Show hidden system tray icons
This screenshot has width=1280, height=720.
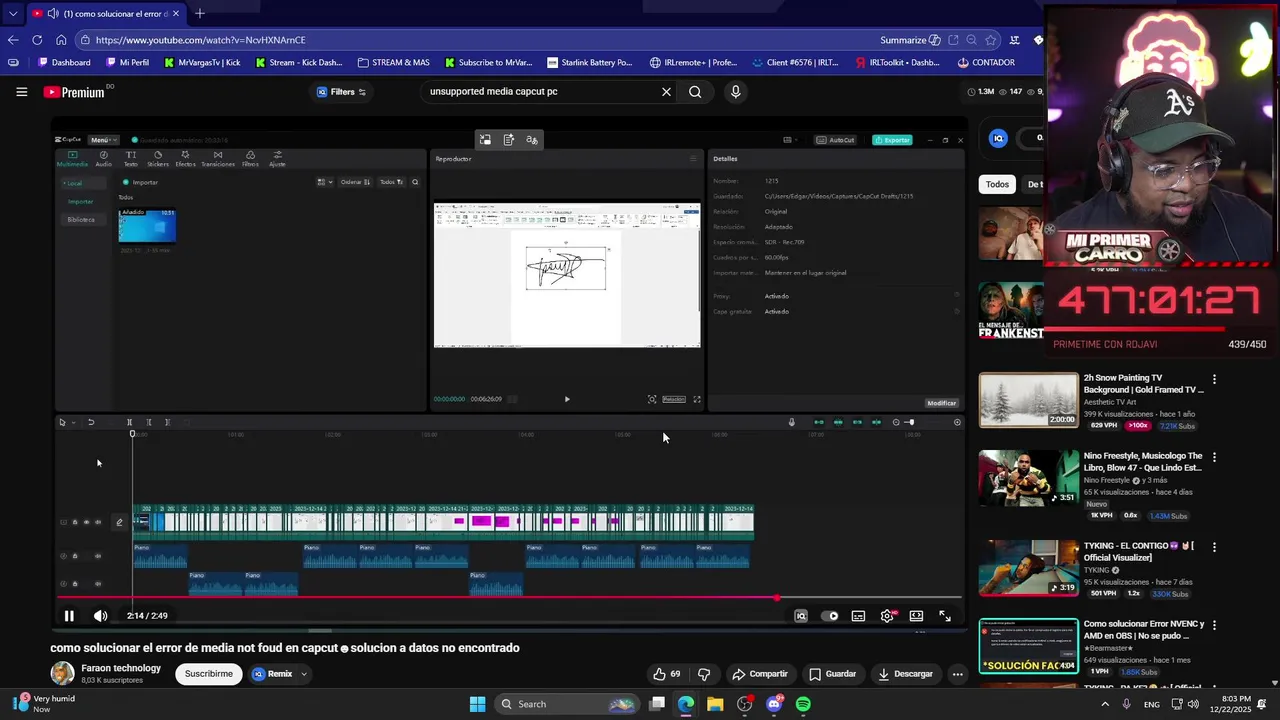[1105, 704]
